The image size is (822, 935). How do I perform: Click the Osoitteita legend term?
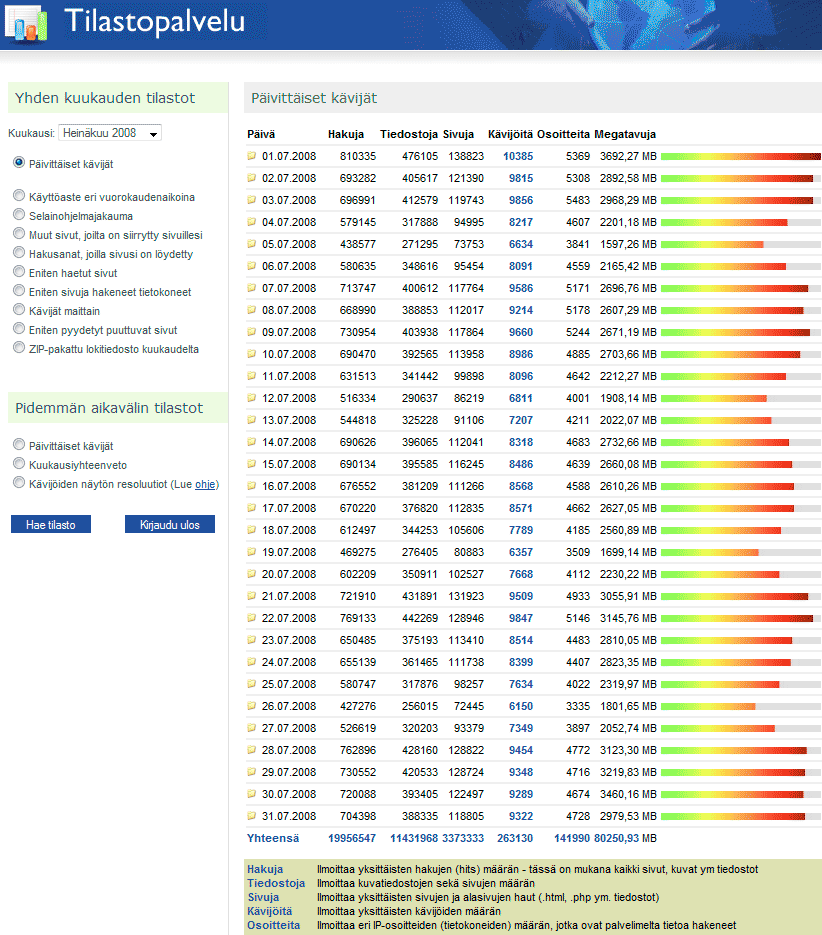274,925
